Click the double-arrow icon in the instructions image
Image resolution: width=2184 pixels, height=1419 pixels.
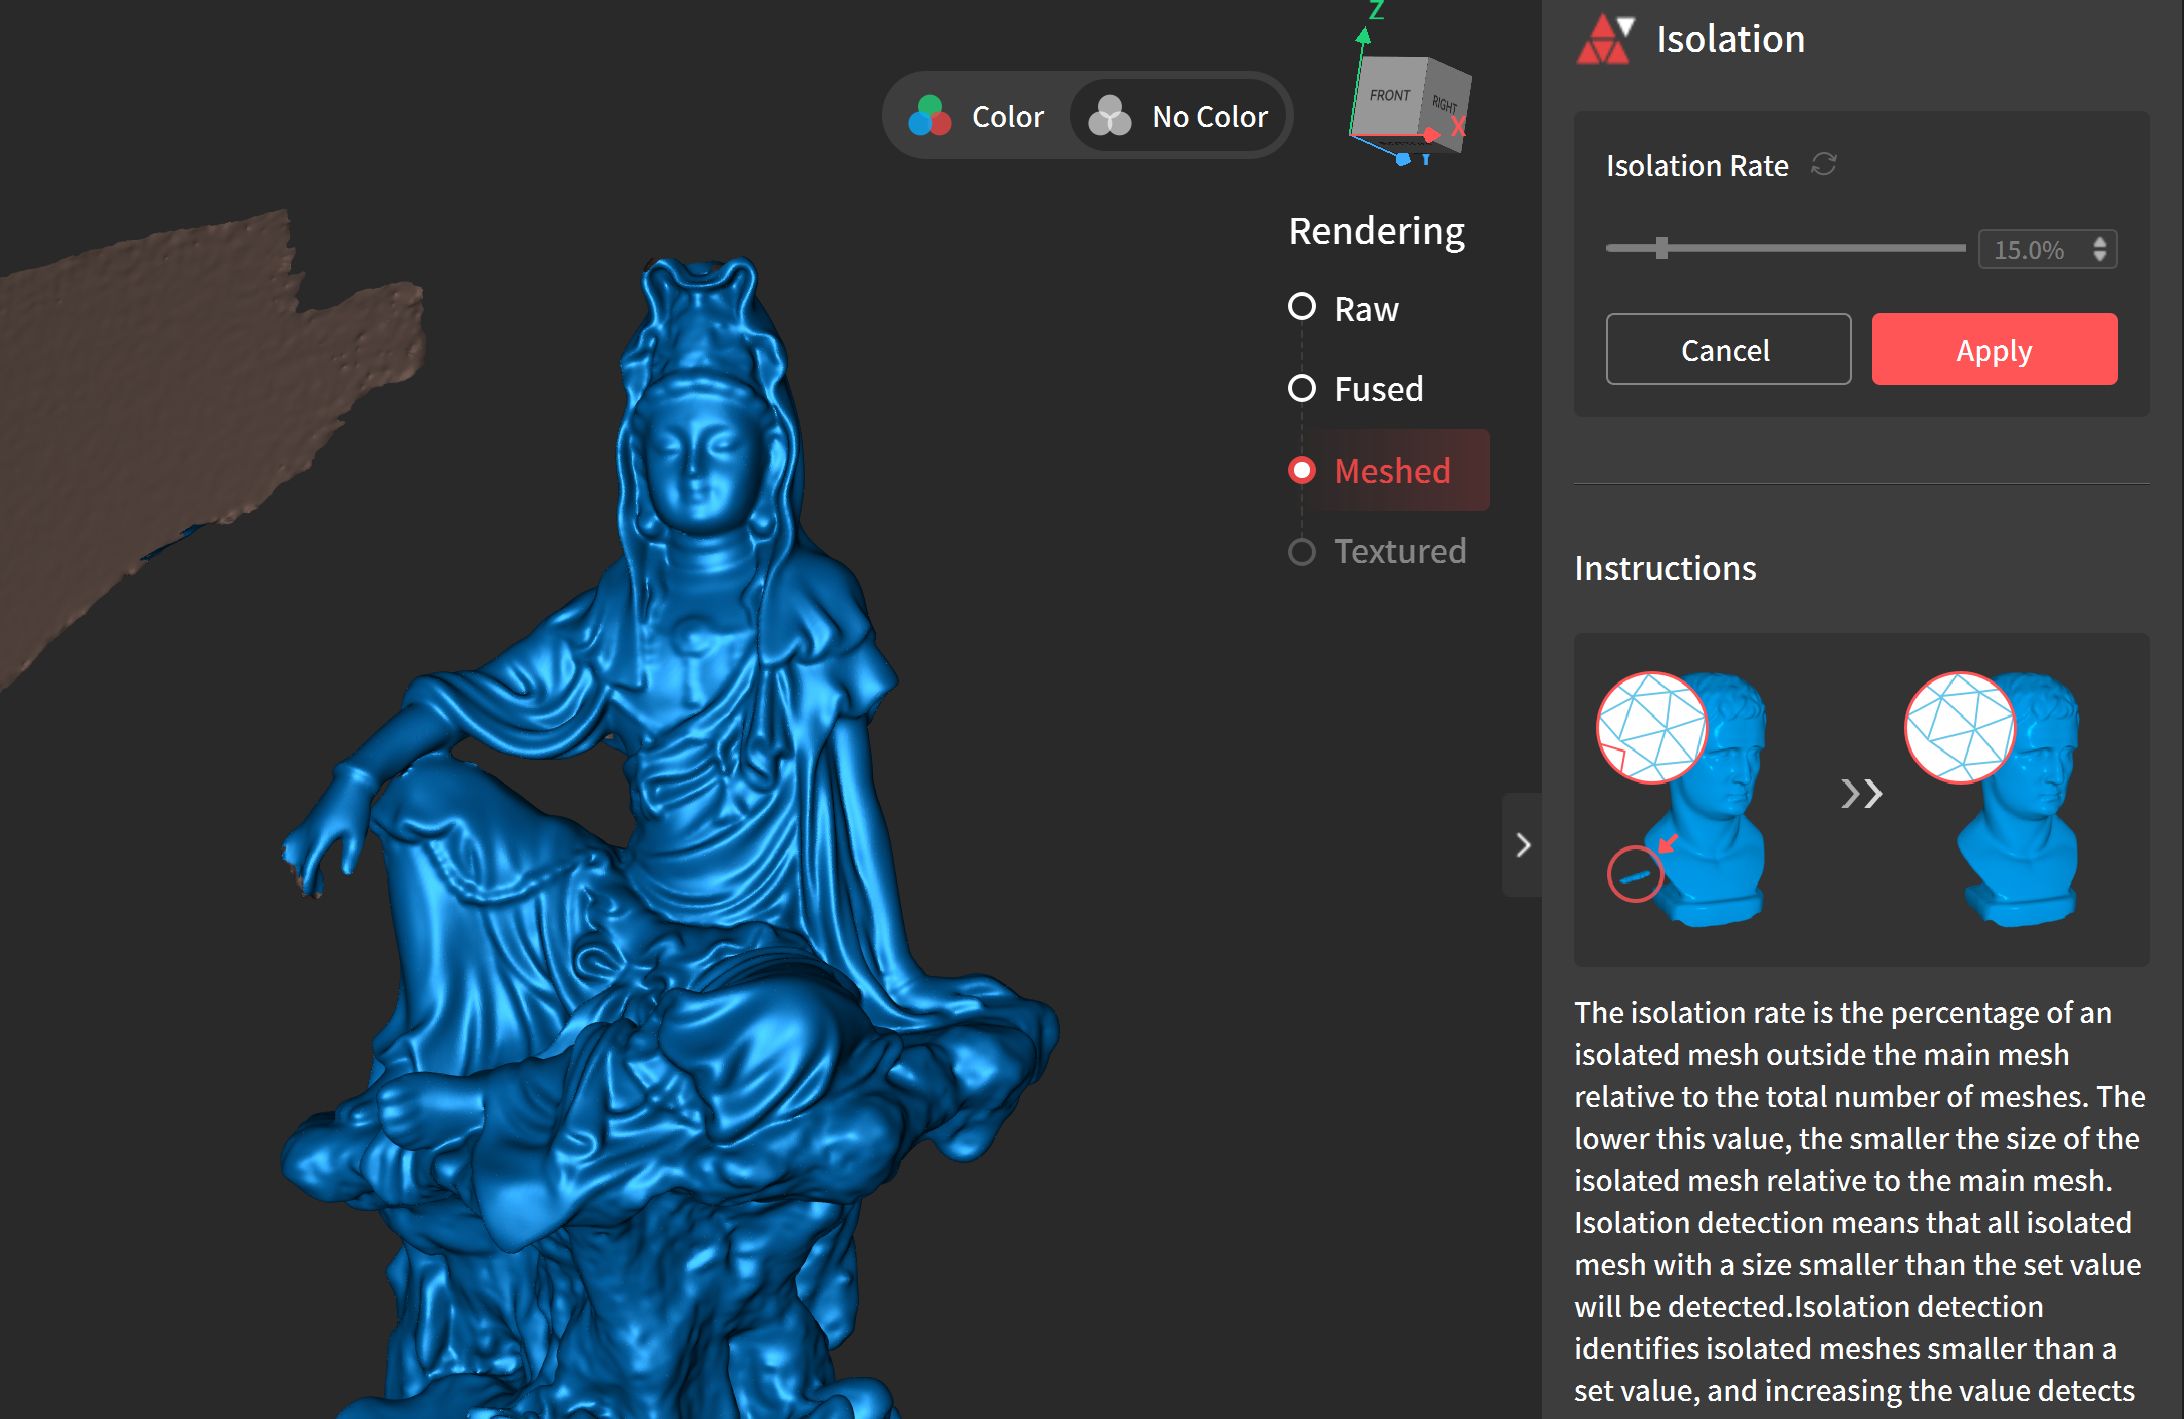coord(1861,794)
